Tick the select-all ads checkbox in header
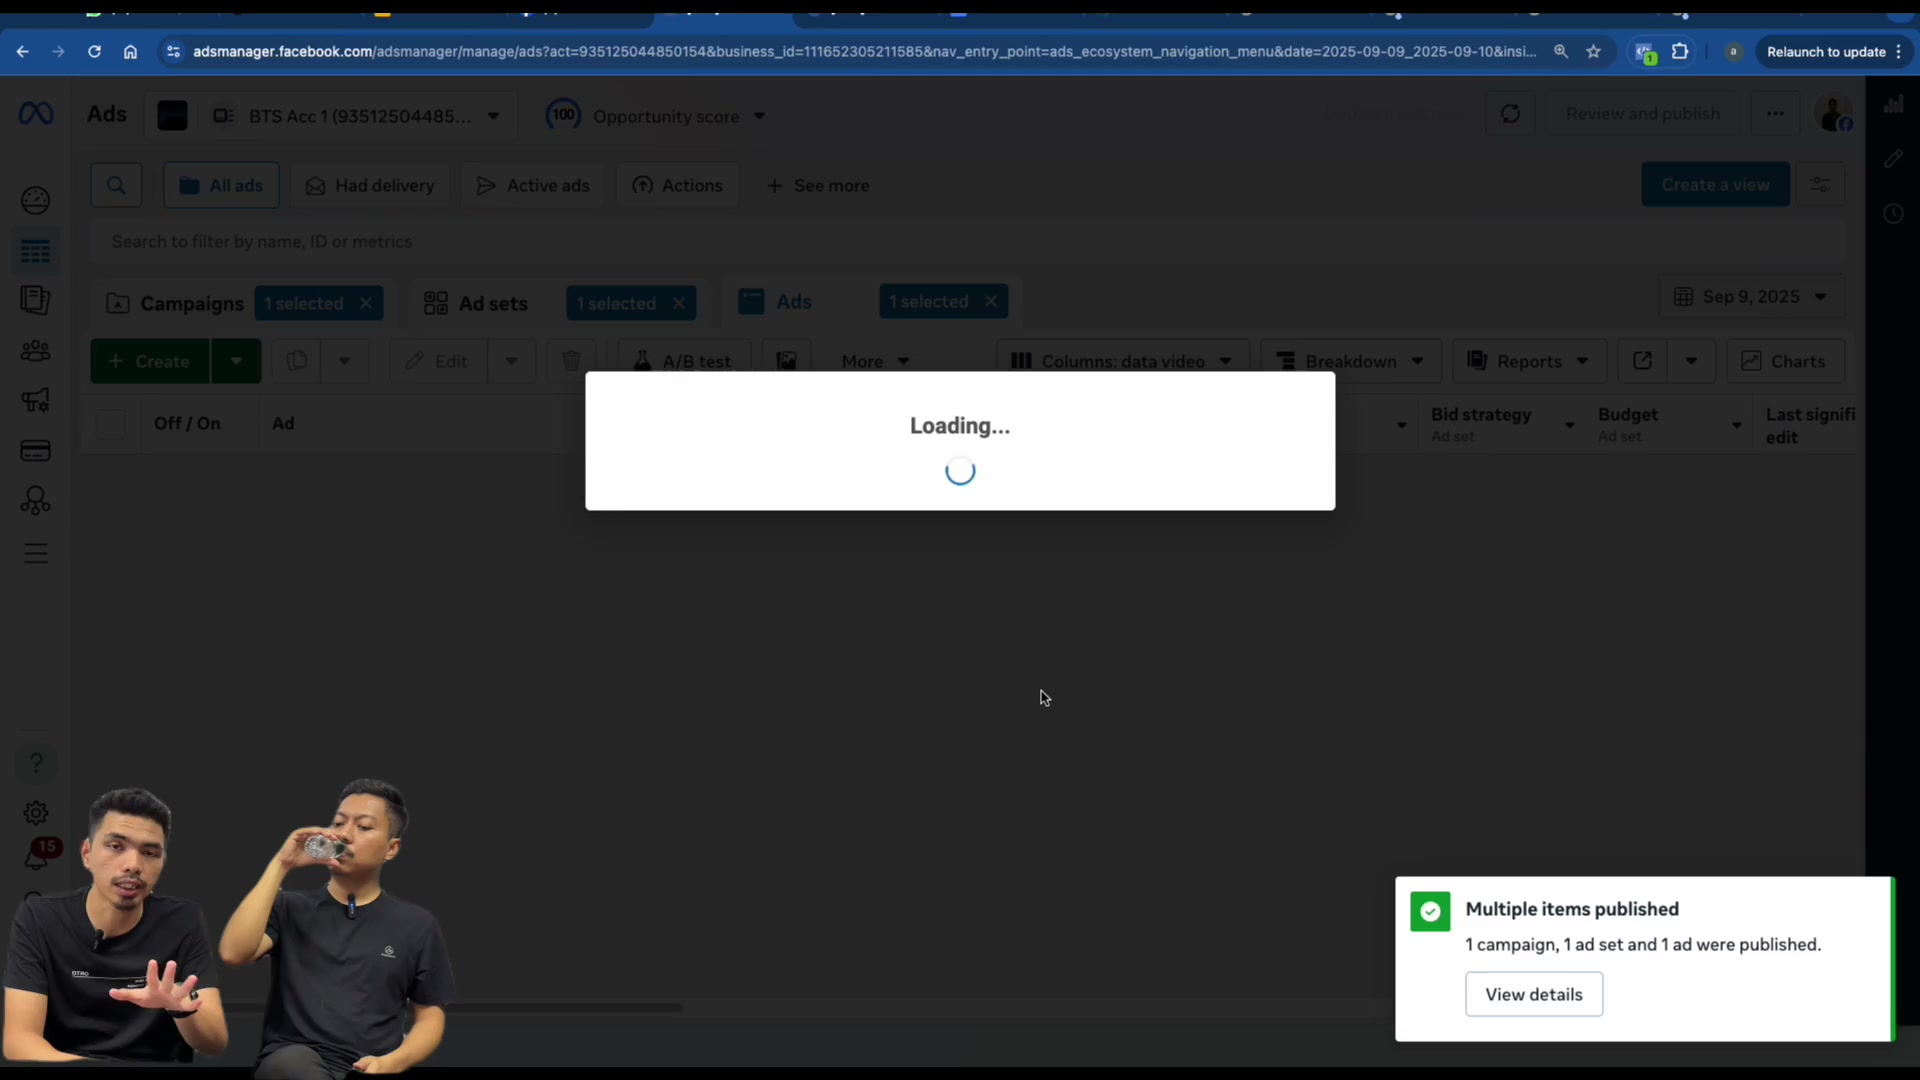The width and height of the screenshot is (1920, 1080). pos(110,424)
